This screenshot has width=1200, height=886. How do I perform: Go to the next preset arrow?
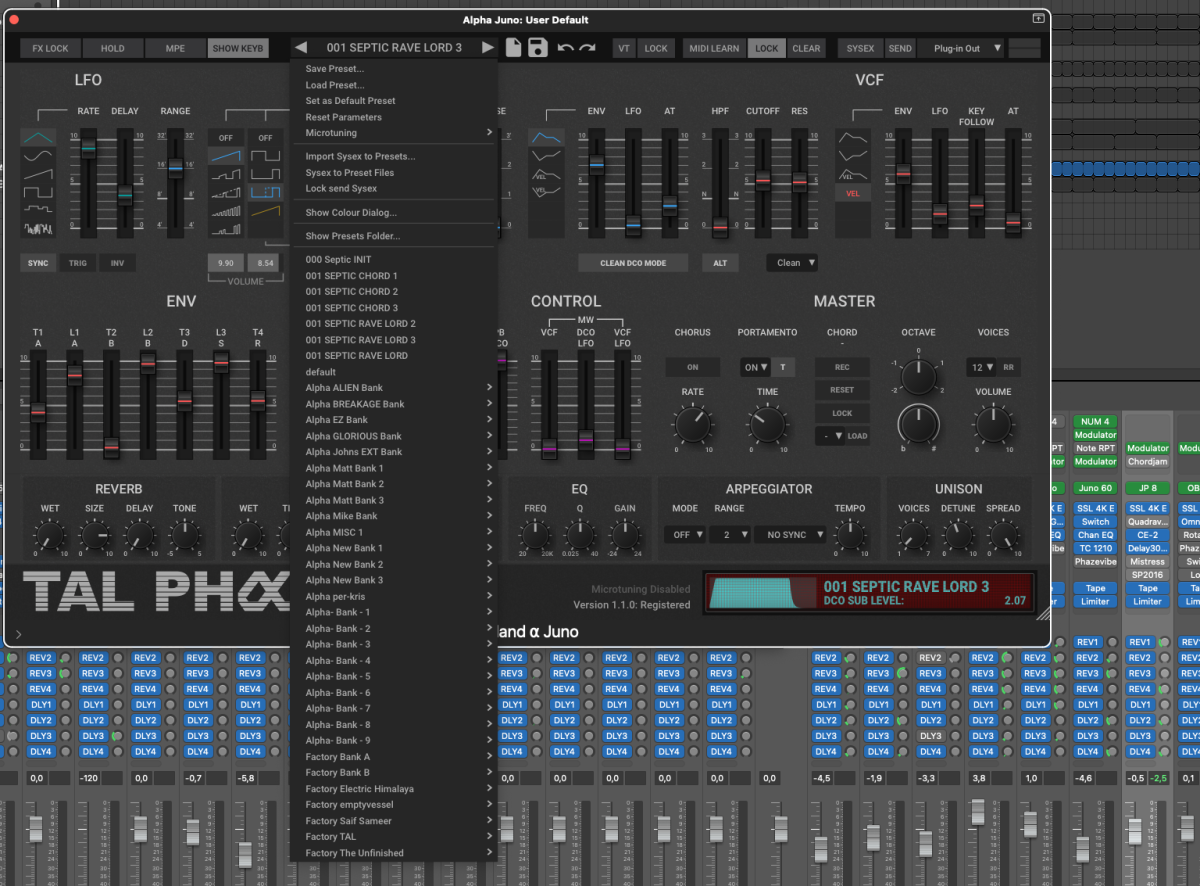pyautogui.click(x=487, y=48)
